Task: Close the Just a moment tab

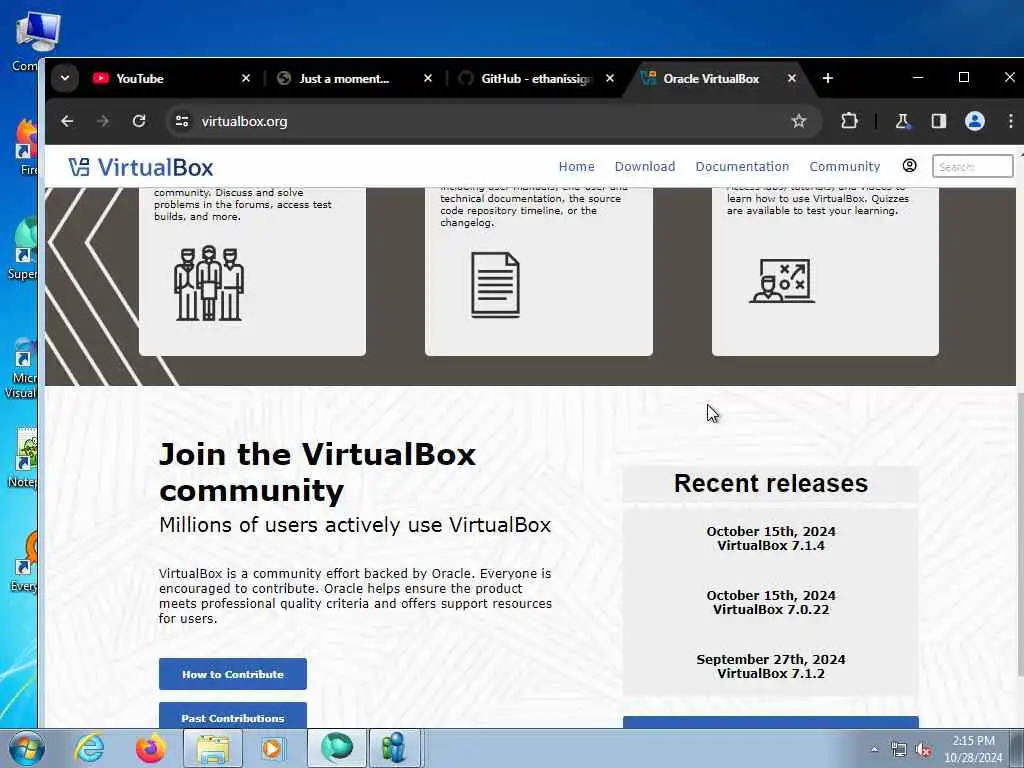Action: [428, 78]
